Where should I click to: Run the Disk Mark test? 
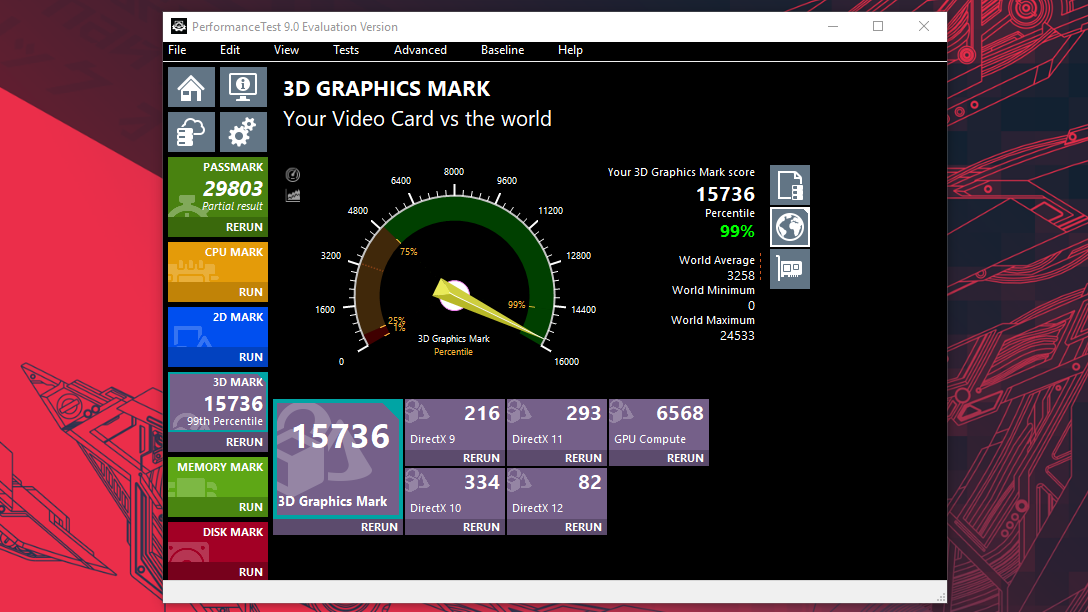[218, 572]
